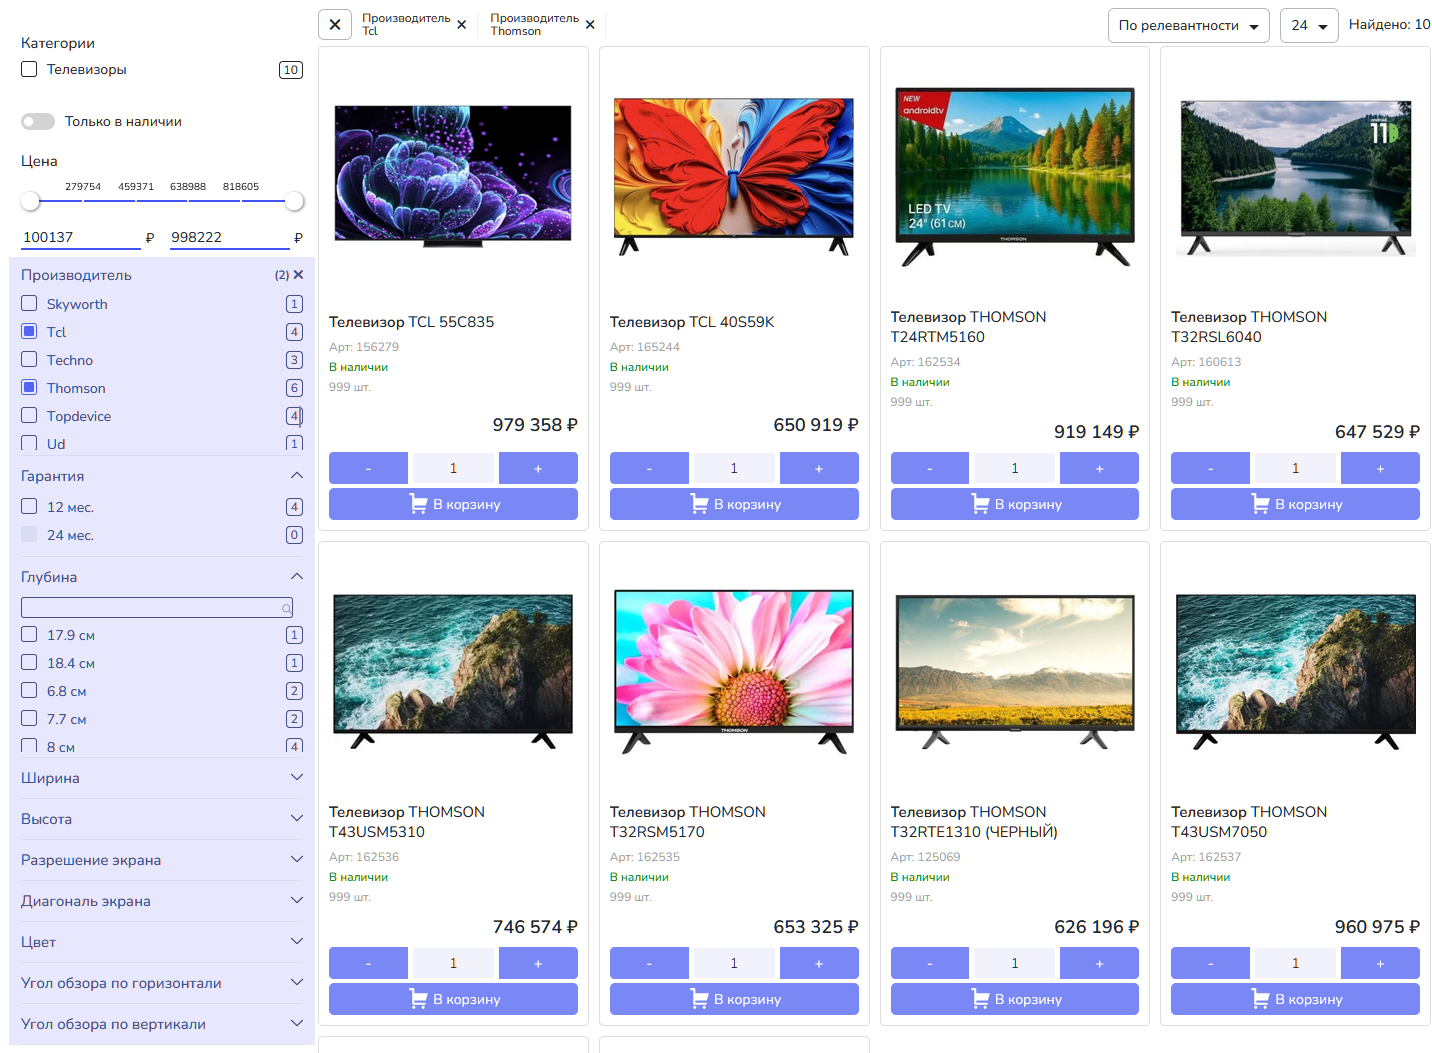
Task: Reset the Производитель filter section
Action: tap(298, 275)
